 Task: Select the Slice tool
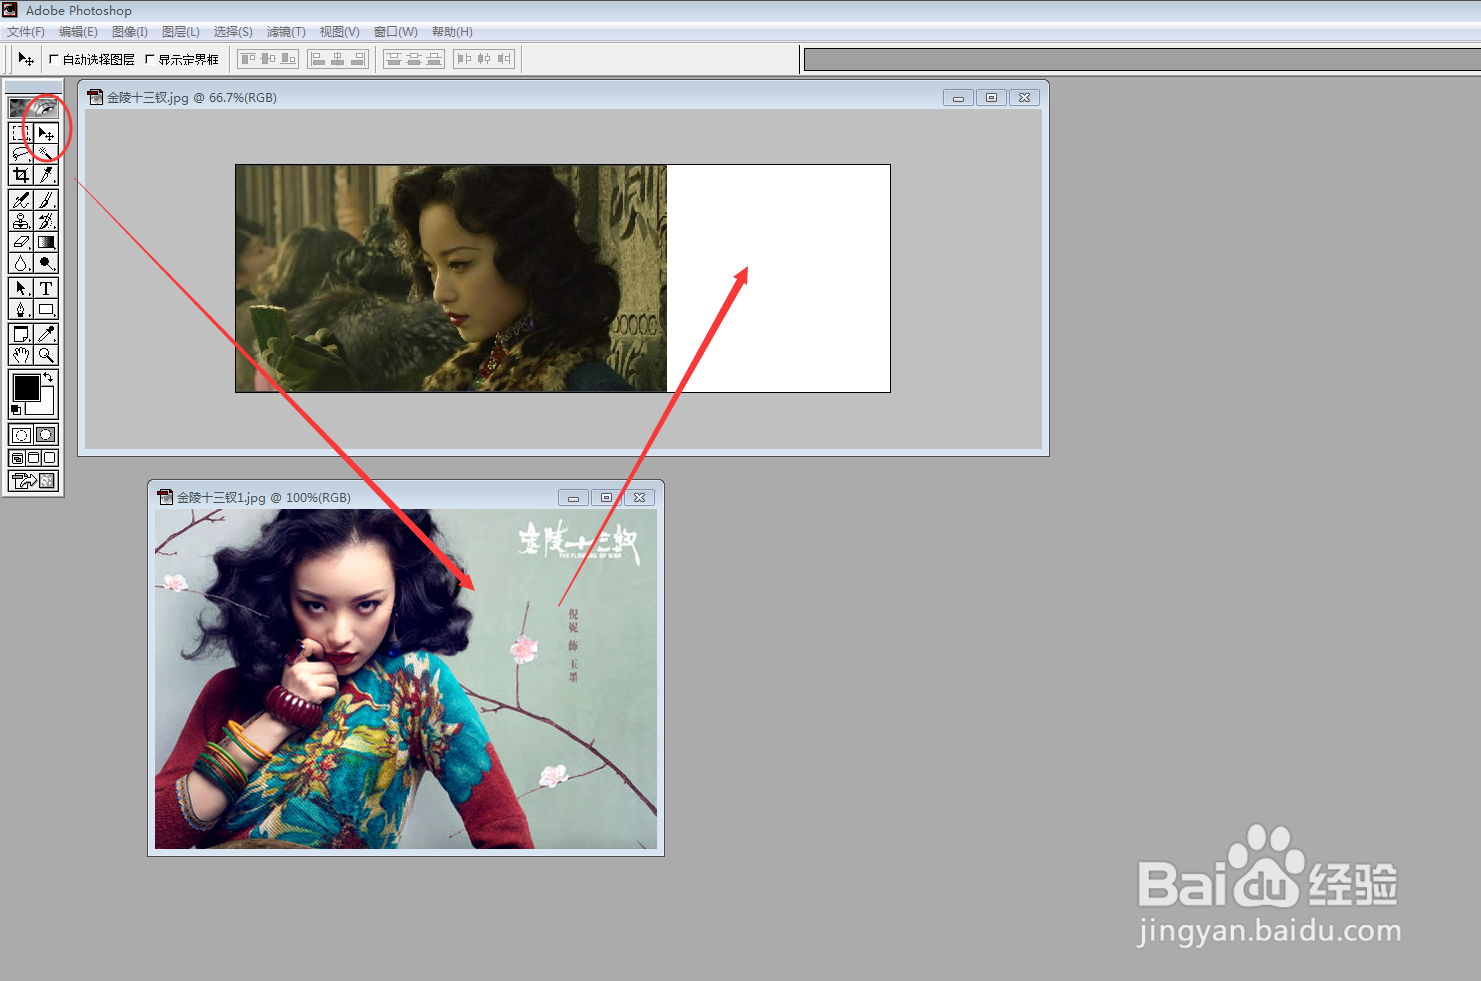[x=46, y=175]
